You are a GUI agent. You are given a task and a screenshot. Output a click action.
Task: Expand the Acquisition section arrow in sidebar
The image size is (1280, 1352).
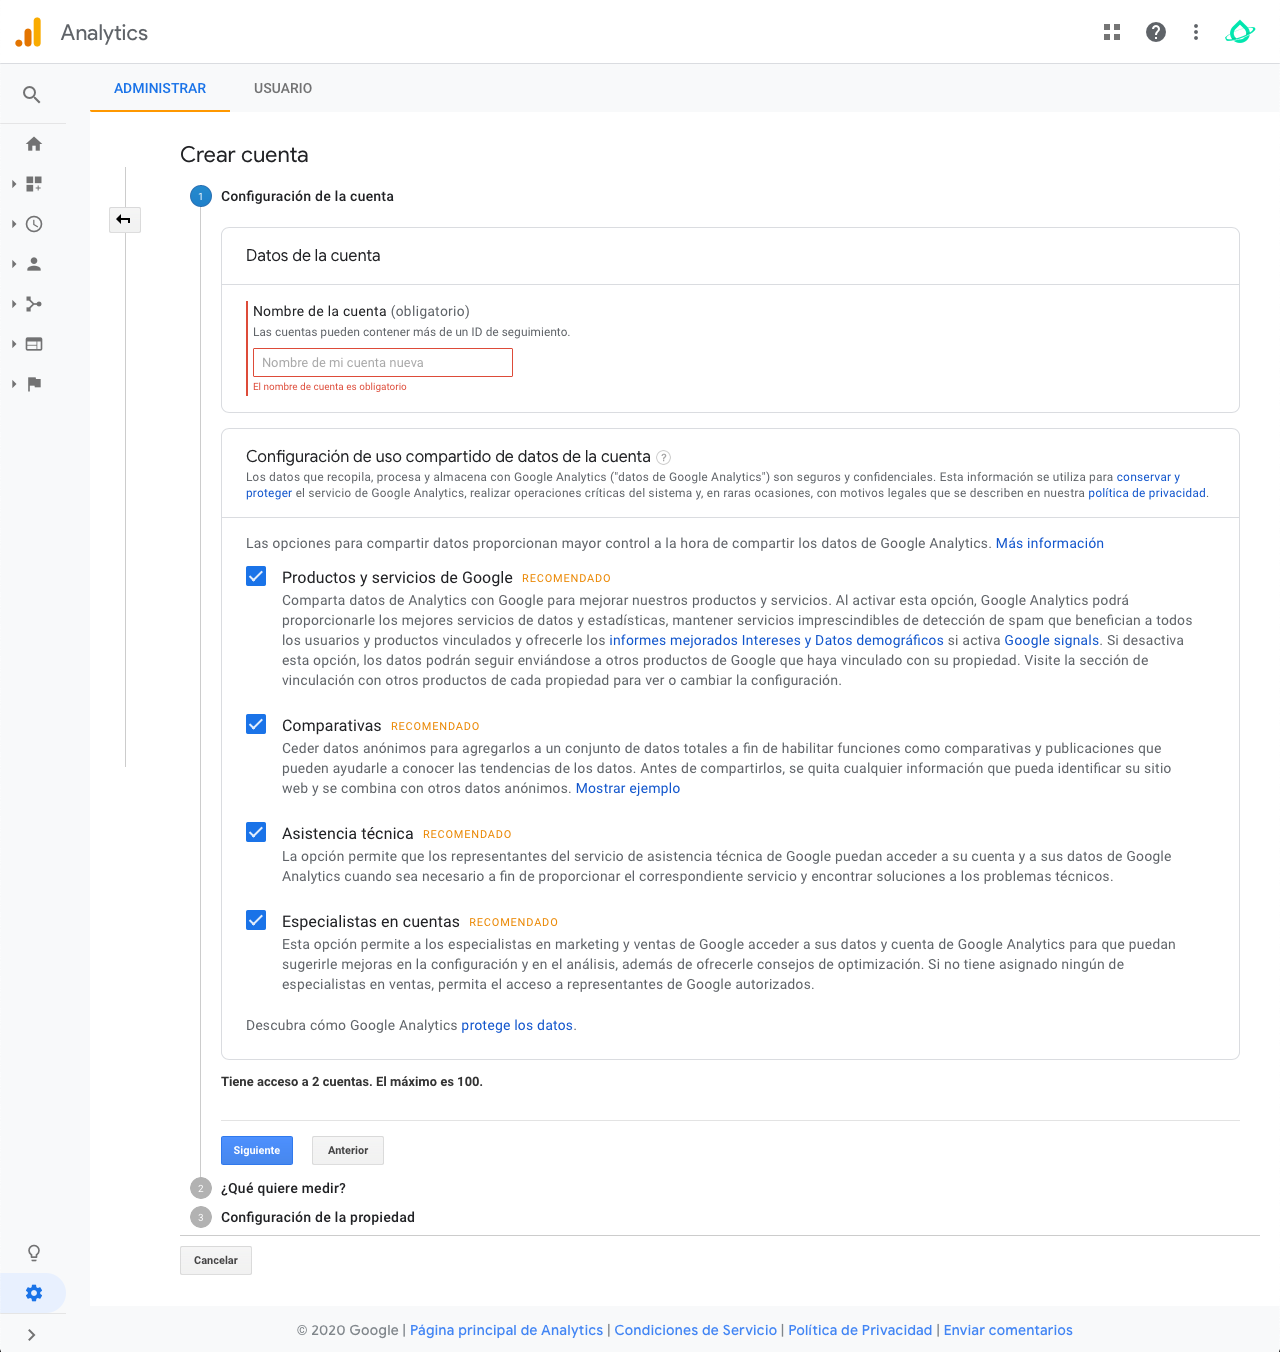[x=14, y=304]
